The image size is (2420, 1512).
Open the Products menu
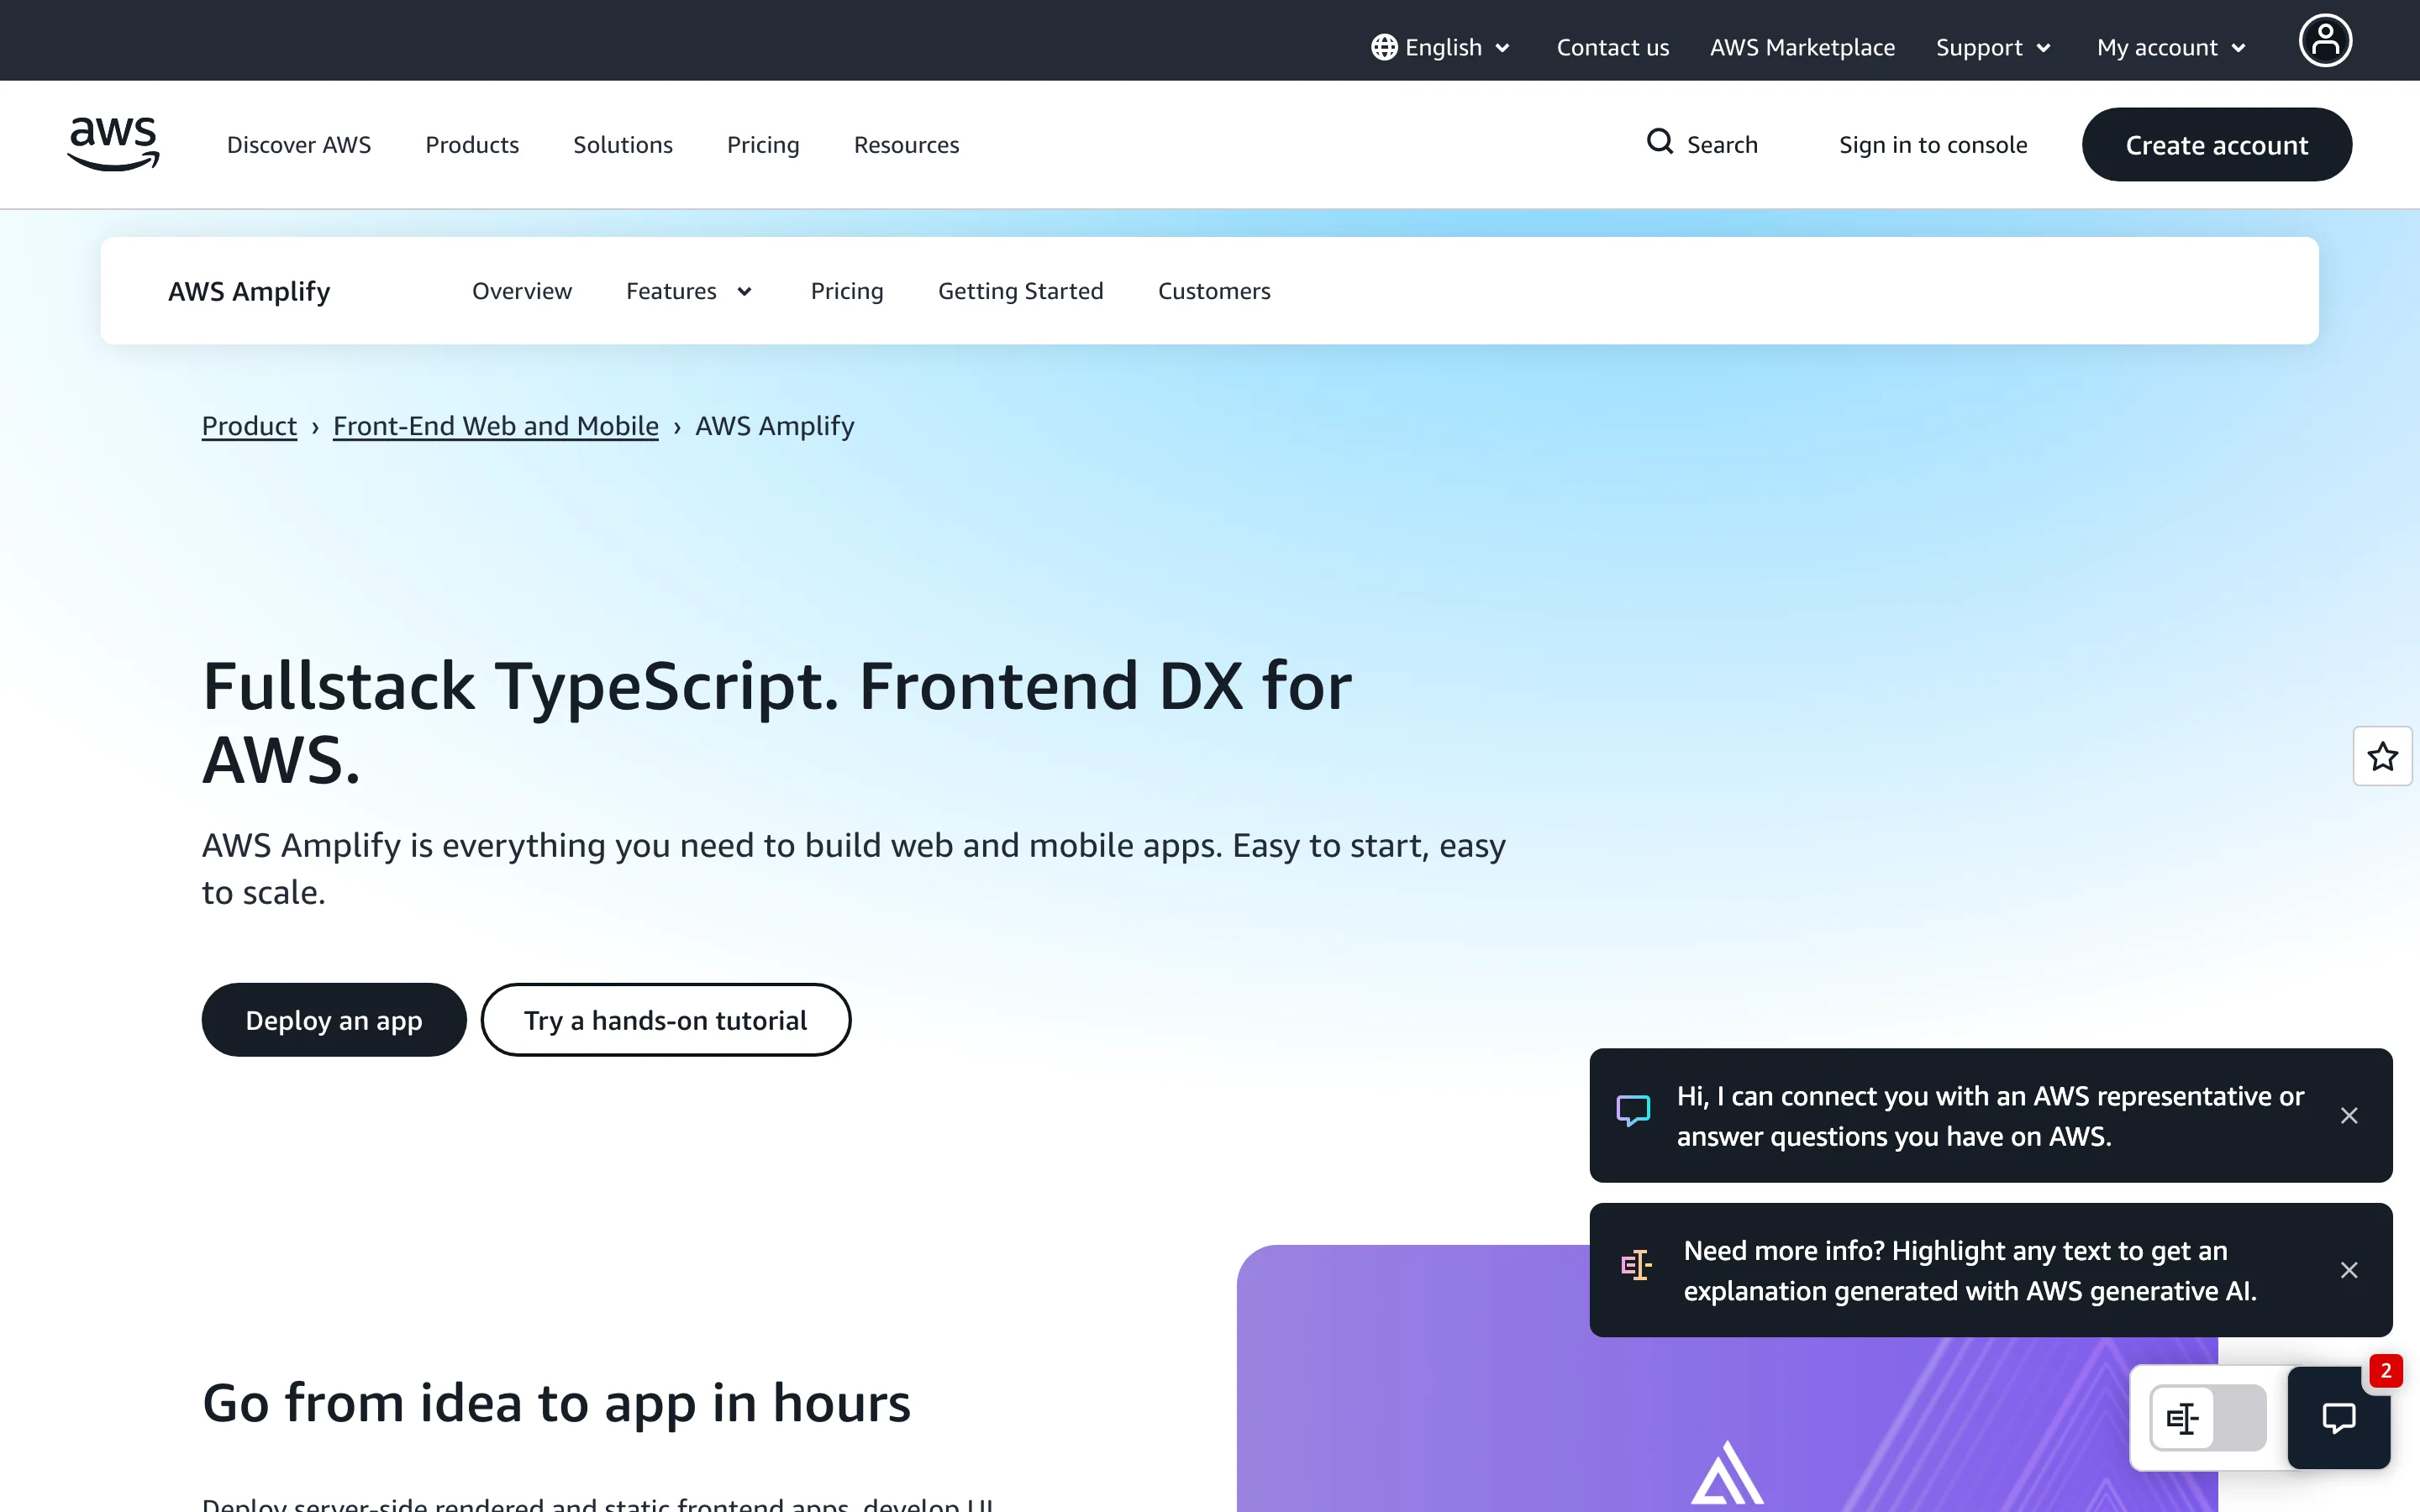(472, 145)
